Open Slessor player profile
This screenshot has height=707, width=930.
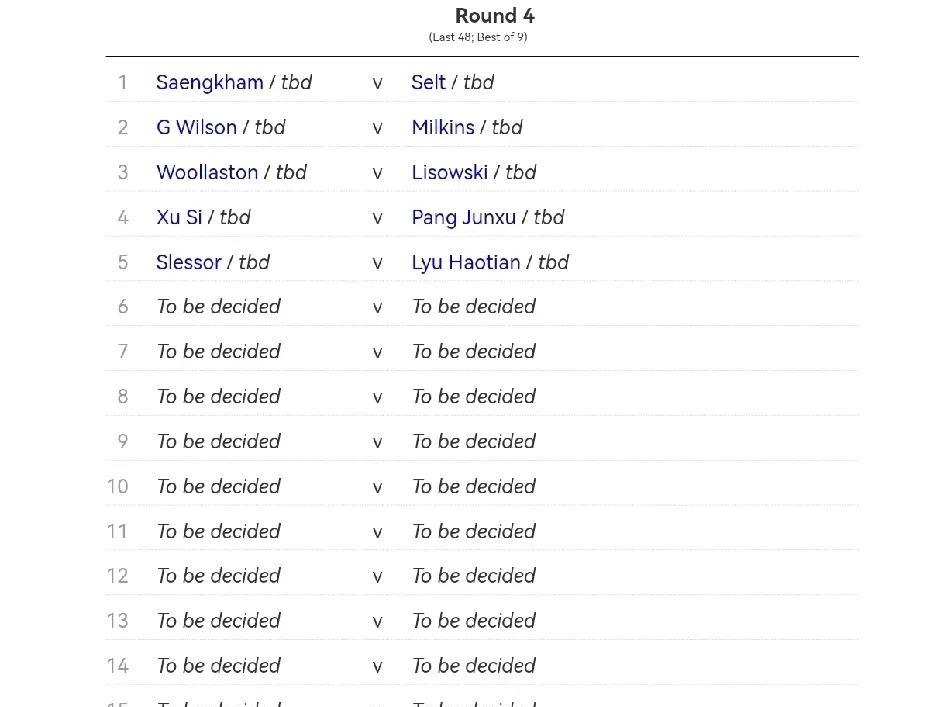click(x=188, y=262)
